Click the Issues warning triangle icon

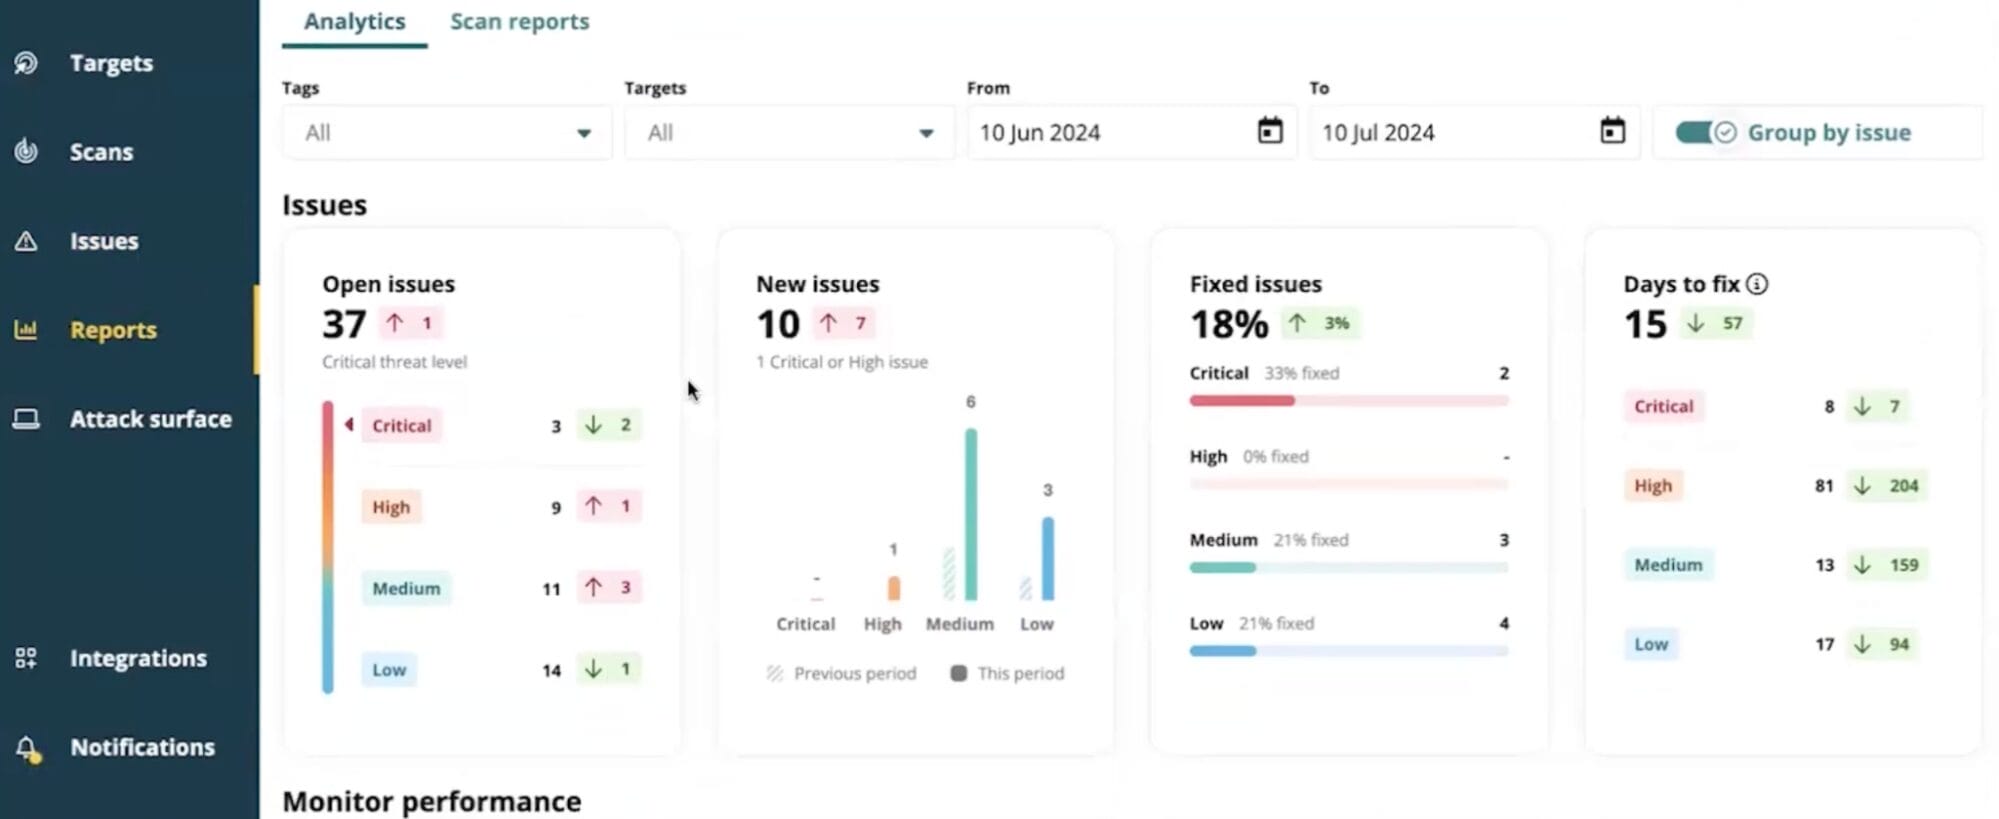(26, 241)
